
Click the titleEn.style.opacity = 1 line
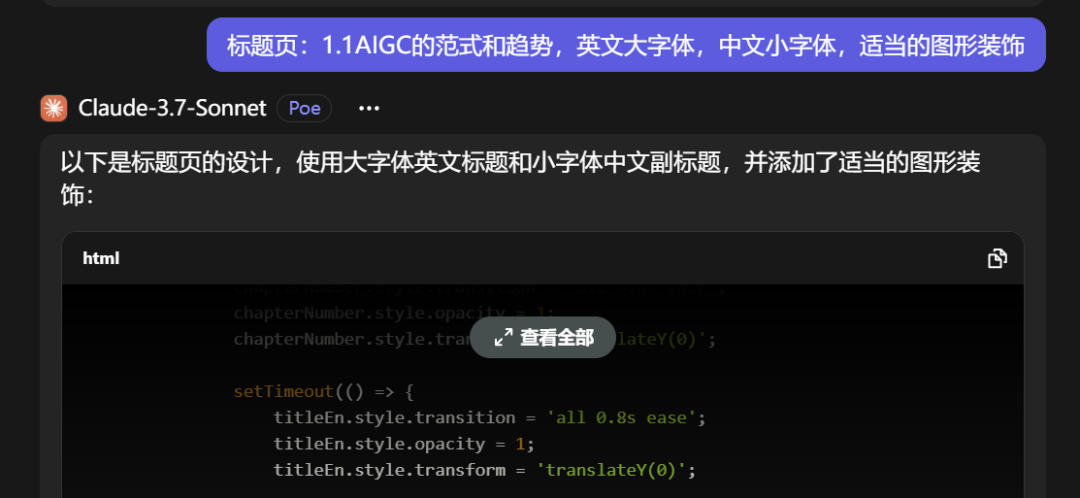[404, 444]
